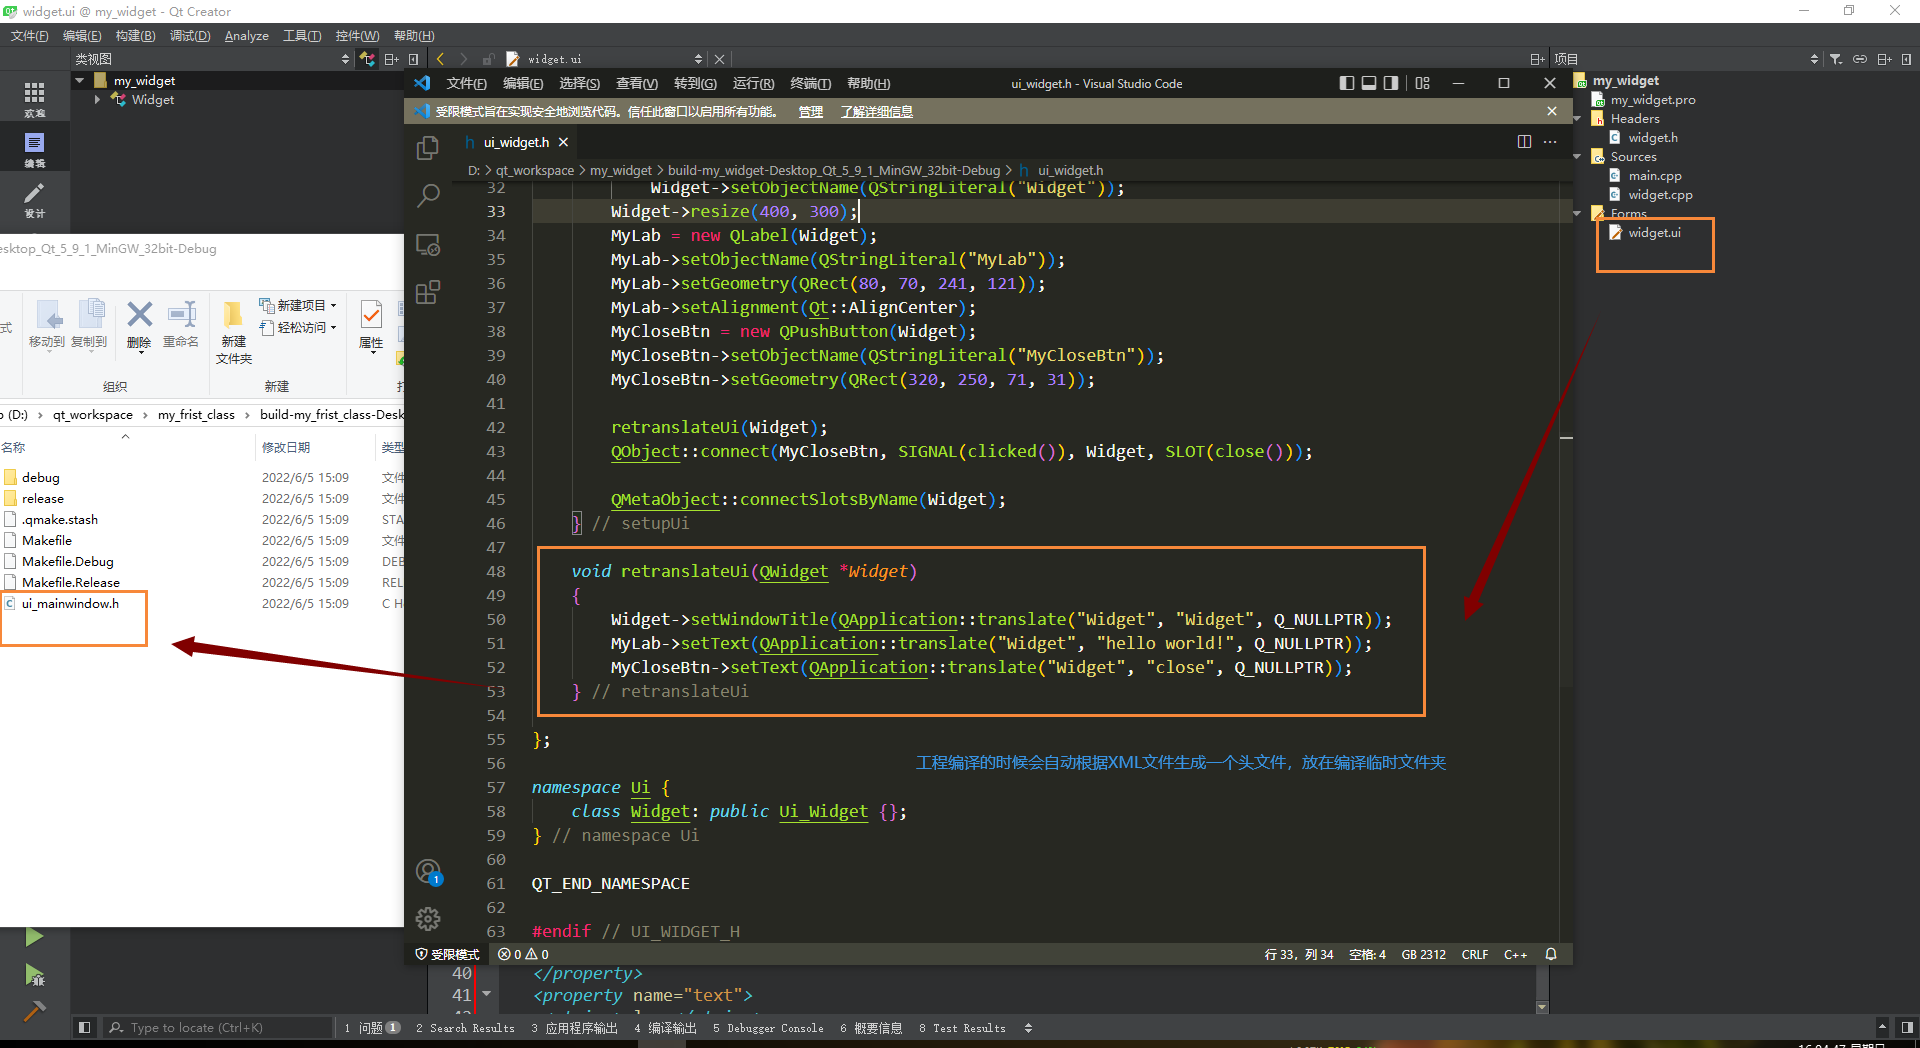
Task: Click 管理 in the restricted mode banner
Action: [810, 112]
